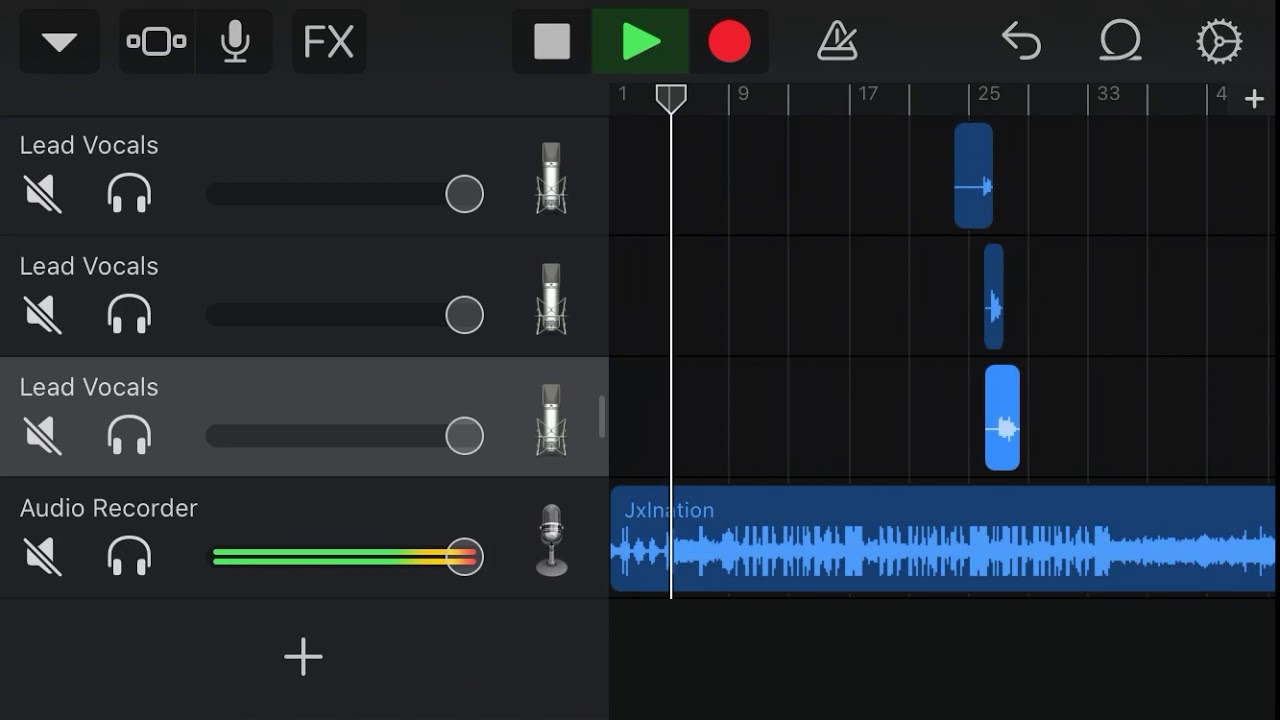Add song section with the ruler plus button
The height and width of the screenshot is (720, 1280).
coord(1254,98)
